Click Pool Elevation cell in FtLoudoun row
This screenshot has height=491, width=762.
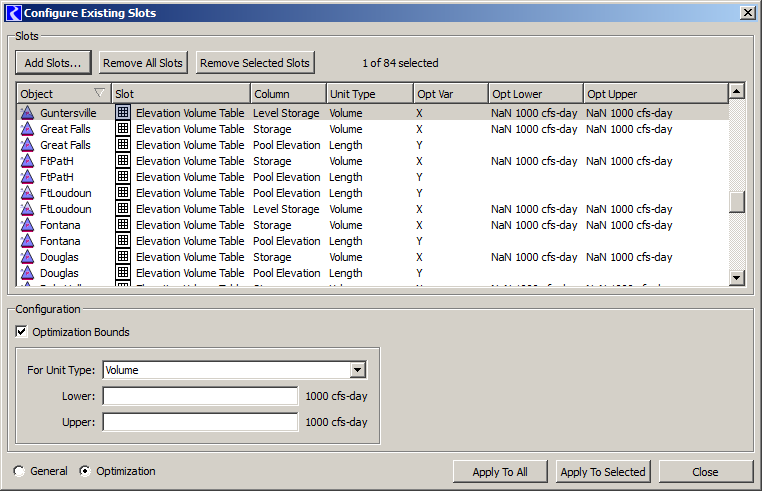[x=287, y=193]
